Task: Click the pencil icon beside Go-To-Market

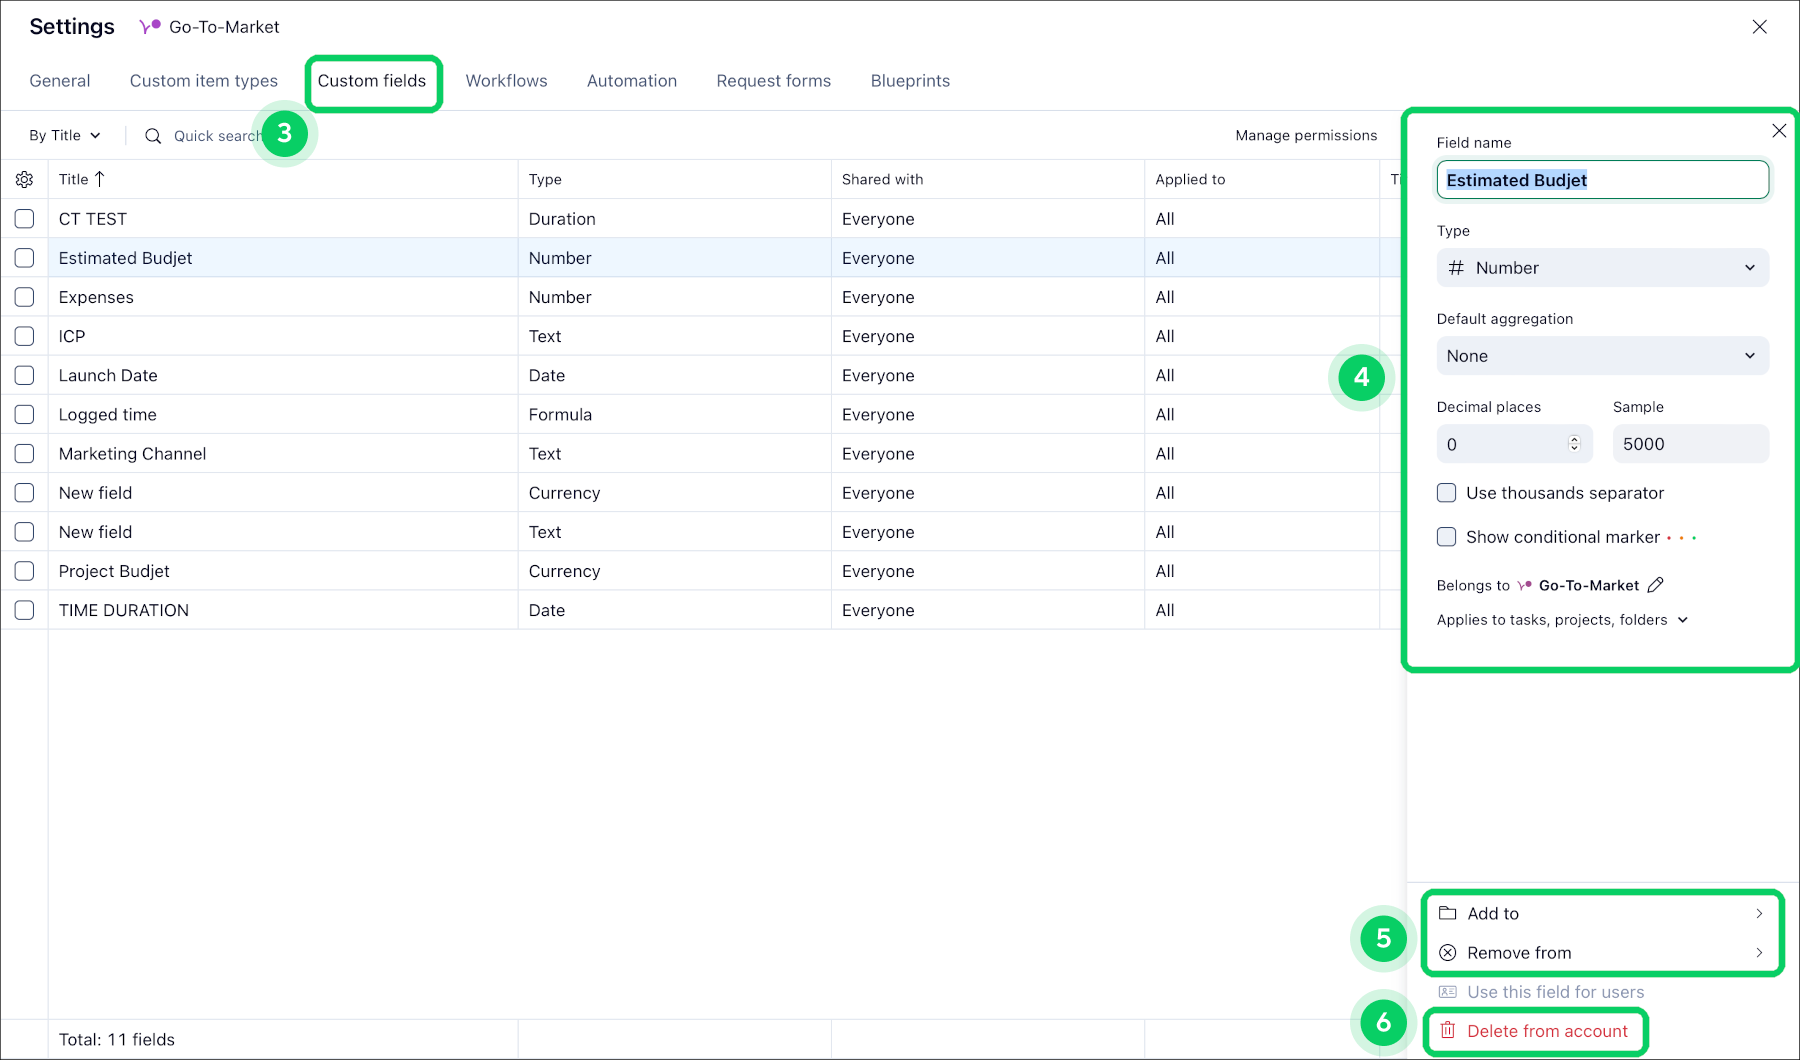Action: pyautogui.click(x=1655, y=585)
